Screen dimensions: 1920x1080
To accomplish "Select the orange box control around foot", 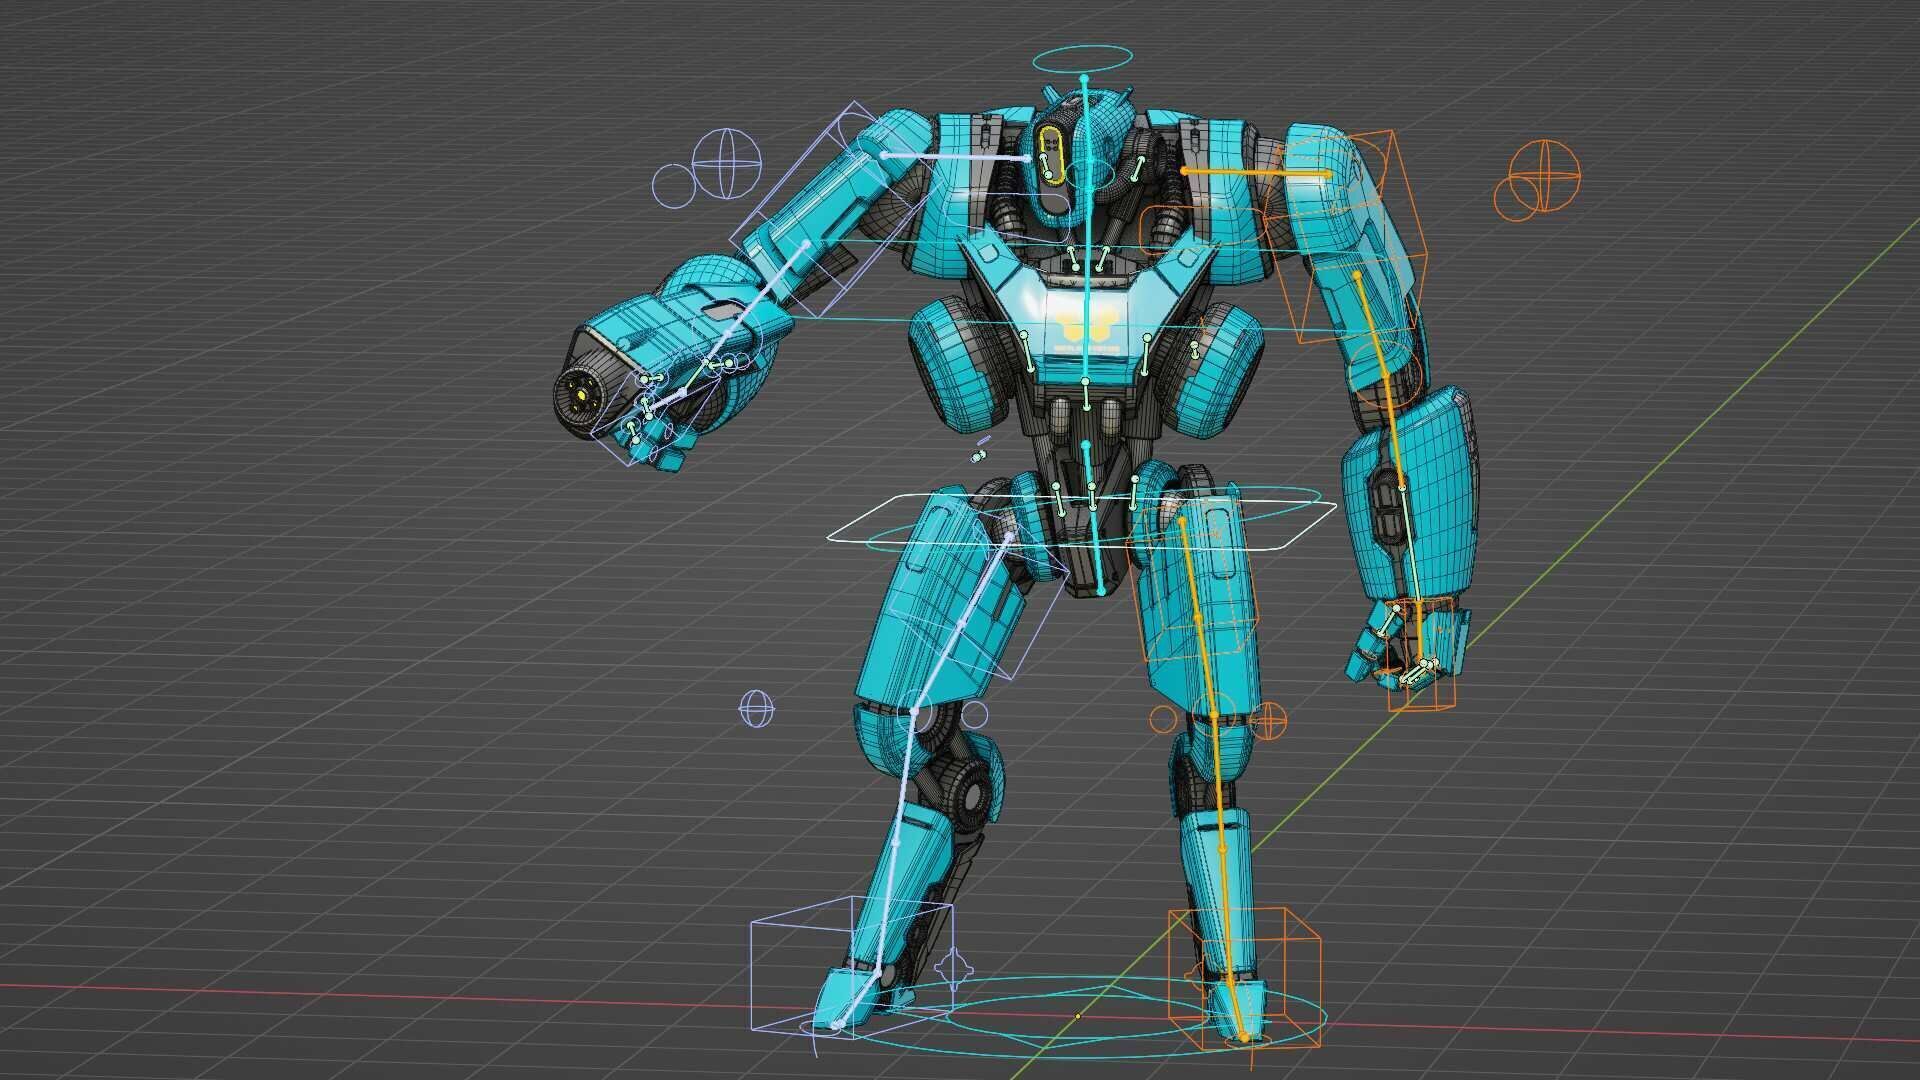I will (1245, 980).
